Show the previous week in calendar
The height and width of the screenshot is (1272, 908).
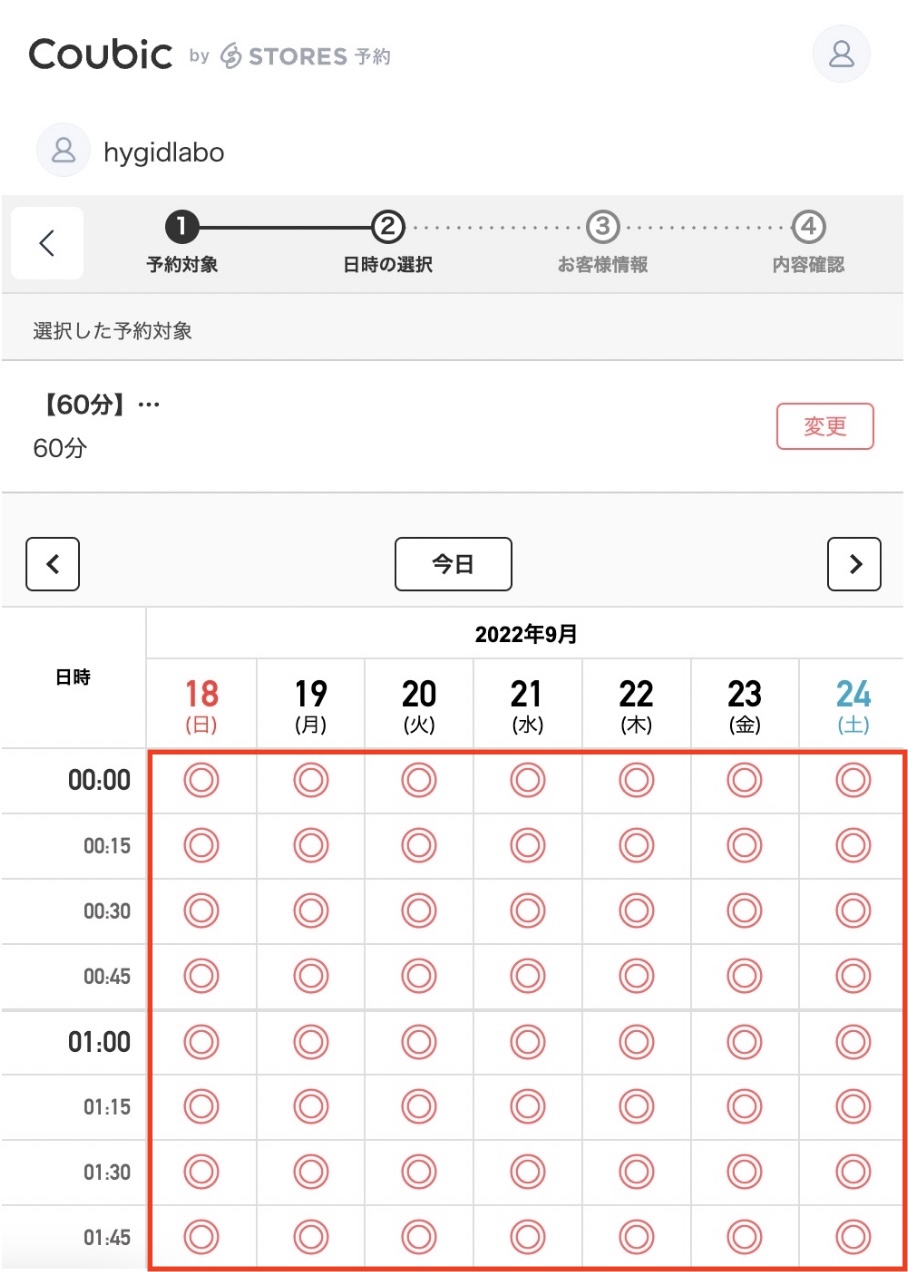tap(53, 564)
